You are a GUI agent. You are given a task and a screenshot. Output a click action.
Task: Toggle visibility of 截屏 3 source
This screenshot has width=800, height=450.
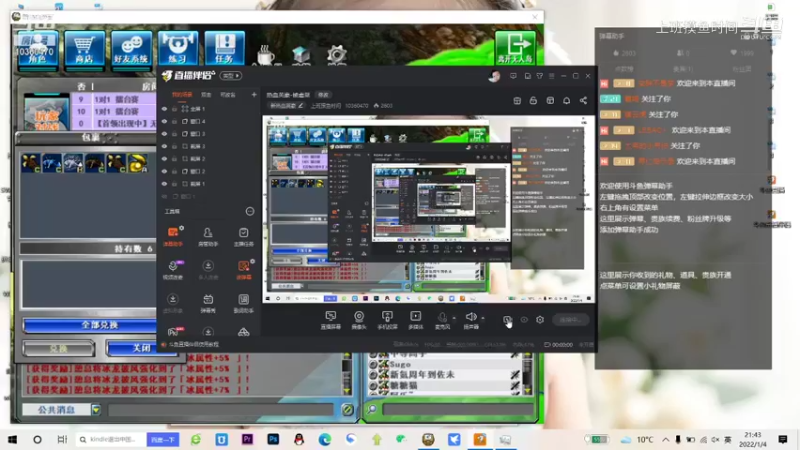164,146
